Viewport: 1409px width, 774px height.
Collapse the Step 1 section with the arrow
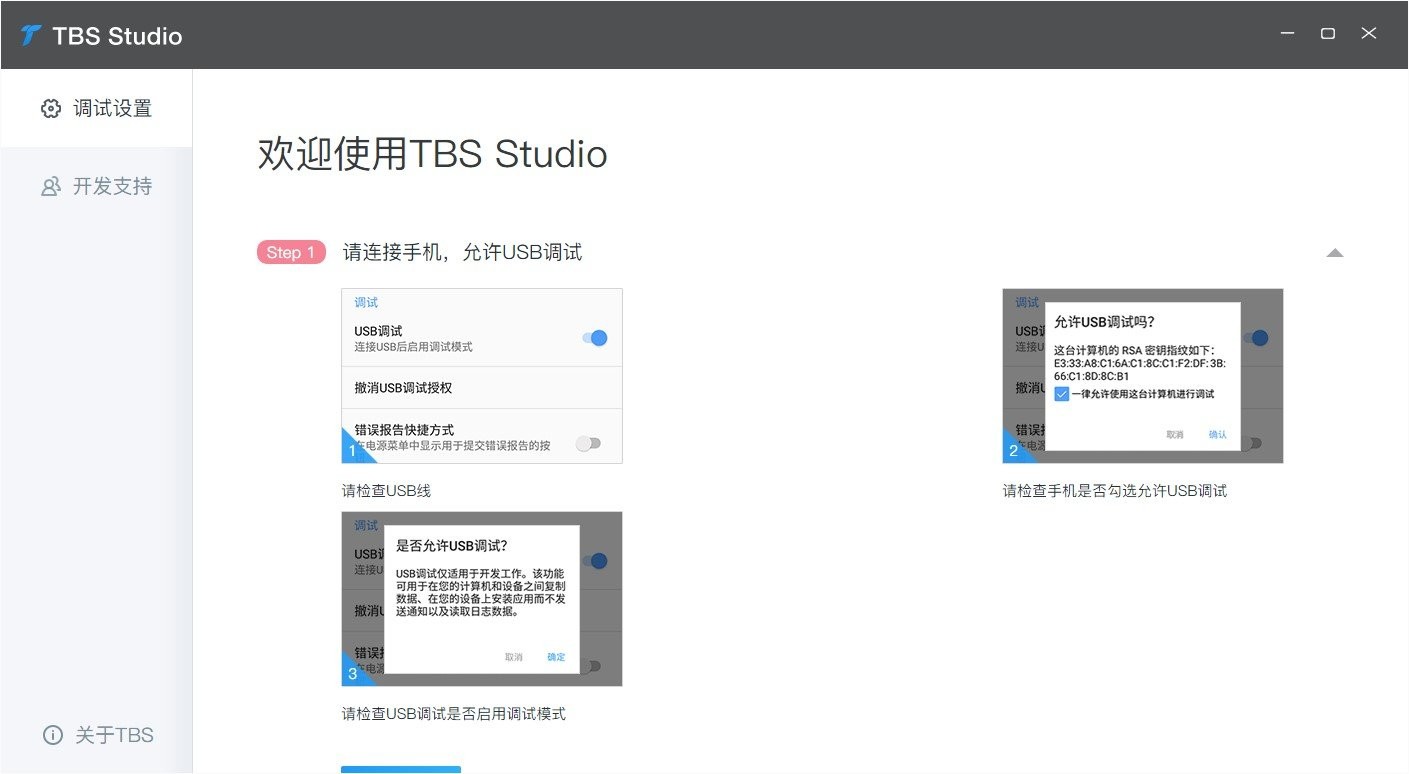1335,253
